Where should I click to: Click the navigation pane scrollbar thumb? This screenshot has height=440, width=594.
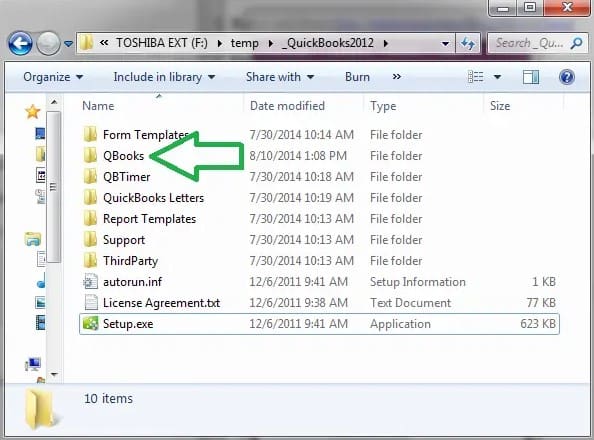coord(54,187)
